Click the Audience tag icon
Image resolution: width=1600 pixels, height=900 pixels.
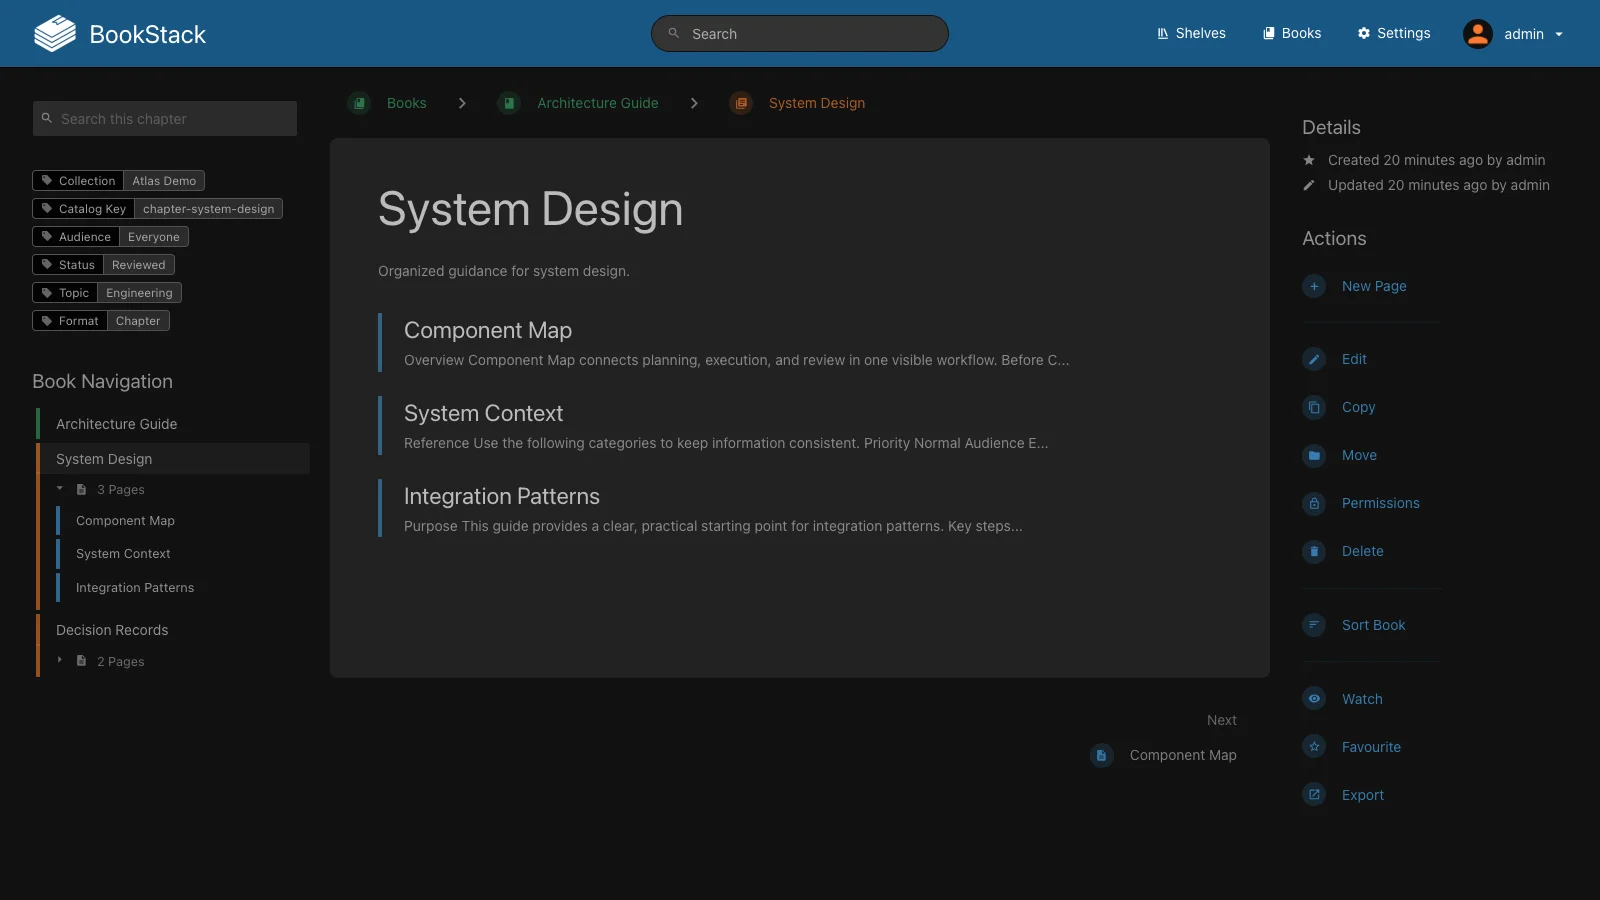point(46,237)
